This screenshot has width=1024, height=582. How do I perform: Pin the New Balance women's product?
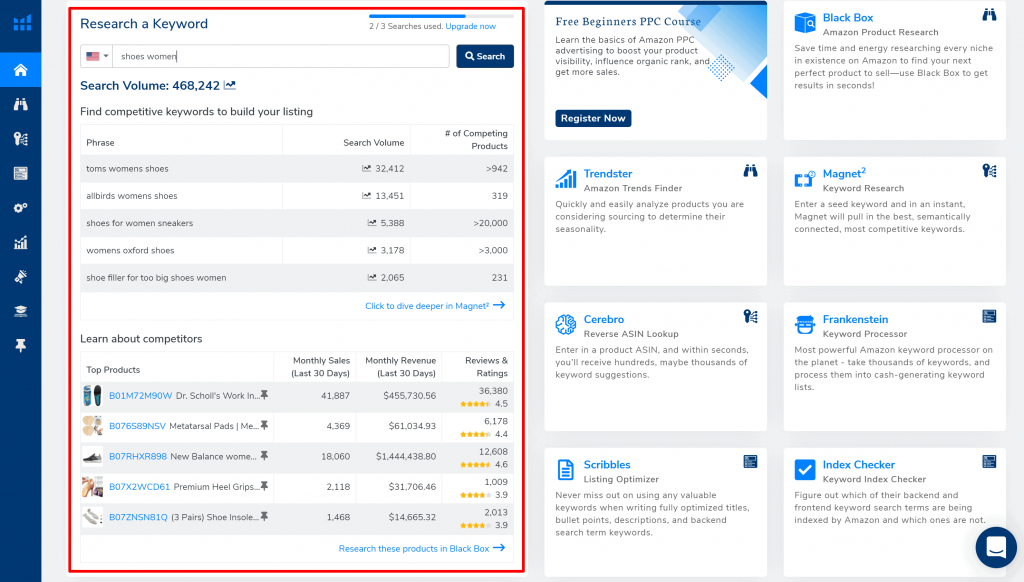click(x=264, y=456)
